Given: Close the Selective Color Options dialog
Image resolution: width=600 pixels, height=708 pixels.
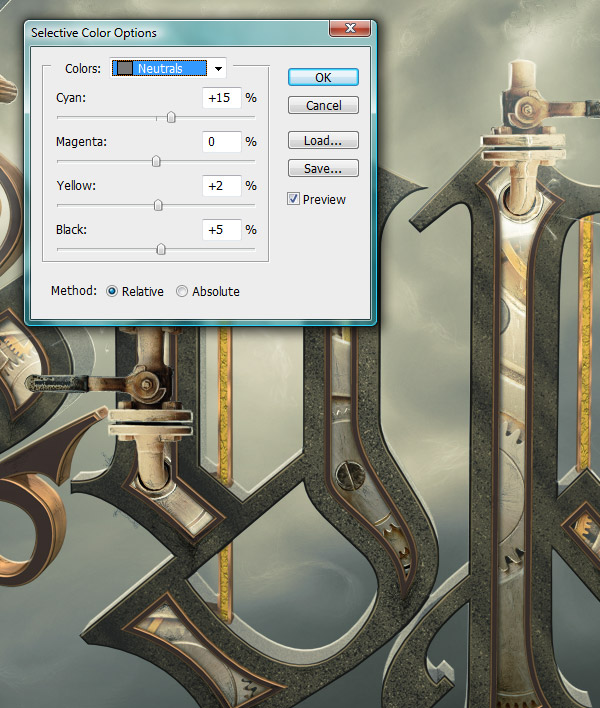Looking at the screenshot, I should 350,28.
